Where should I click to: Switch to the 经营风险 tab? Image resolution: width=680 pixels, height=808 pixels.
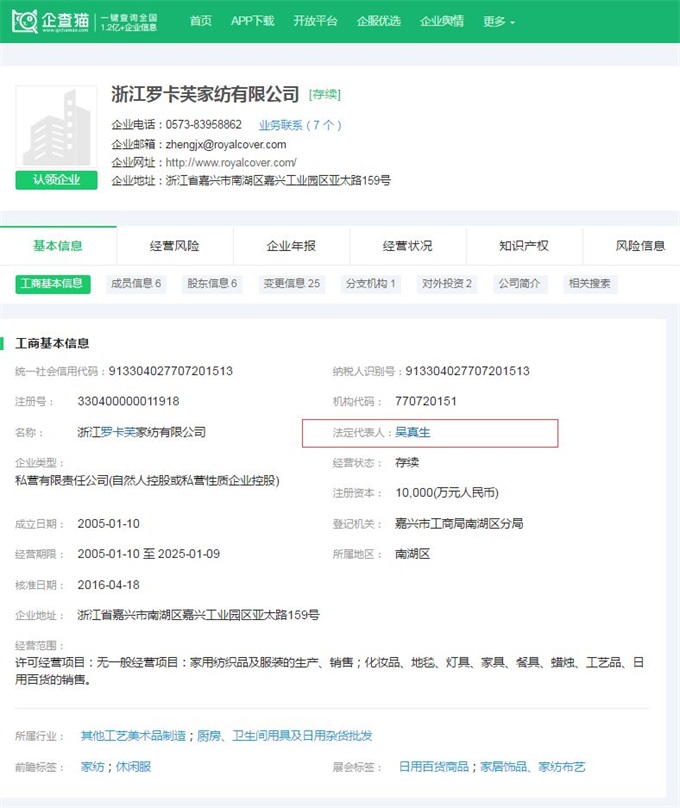click(175, 246)
